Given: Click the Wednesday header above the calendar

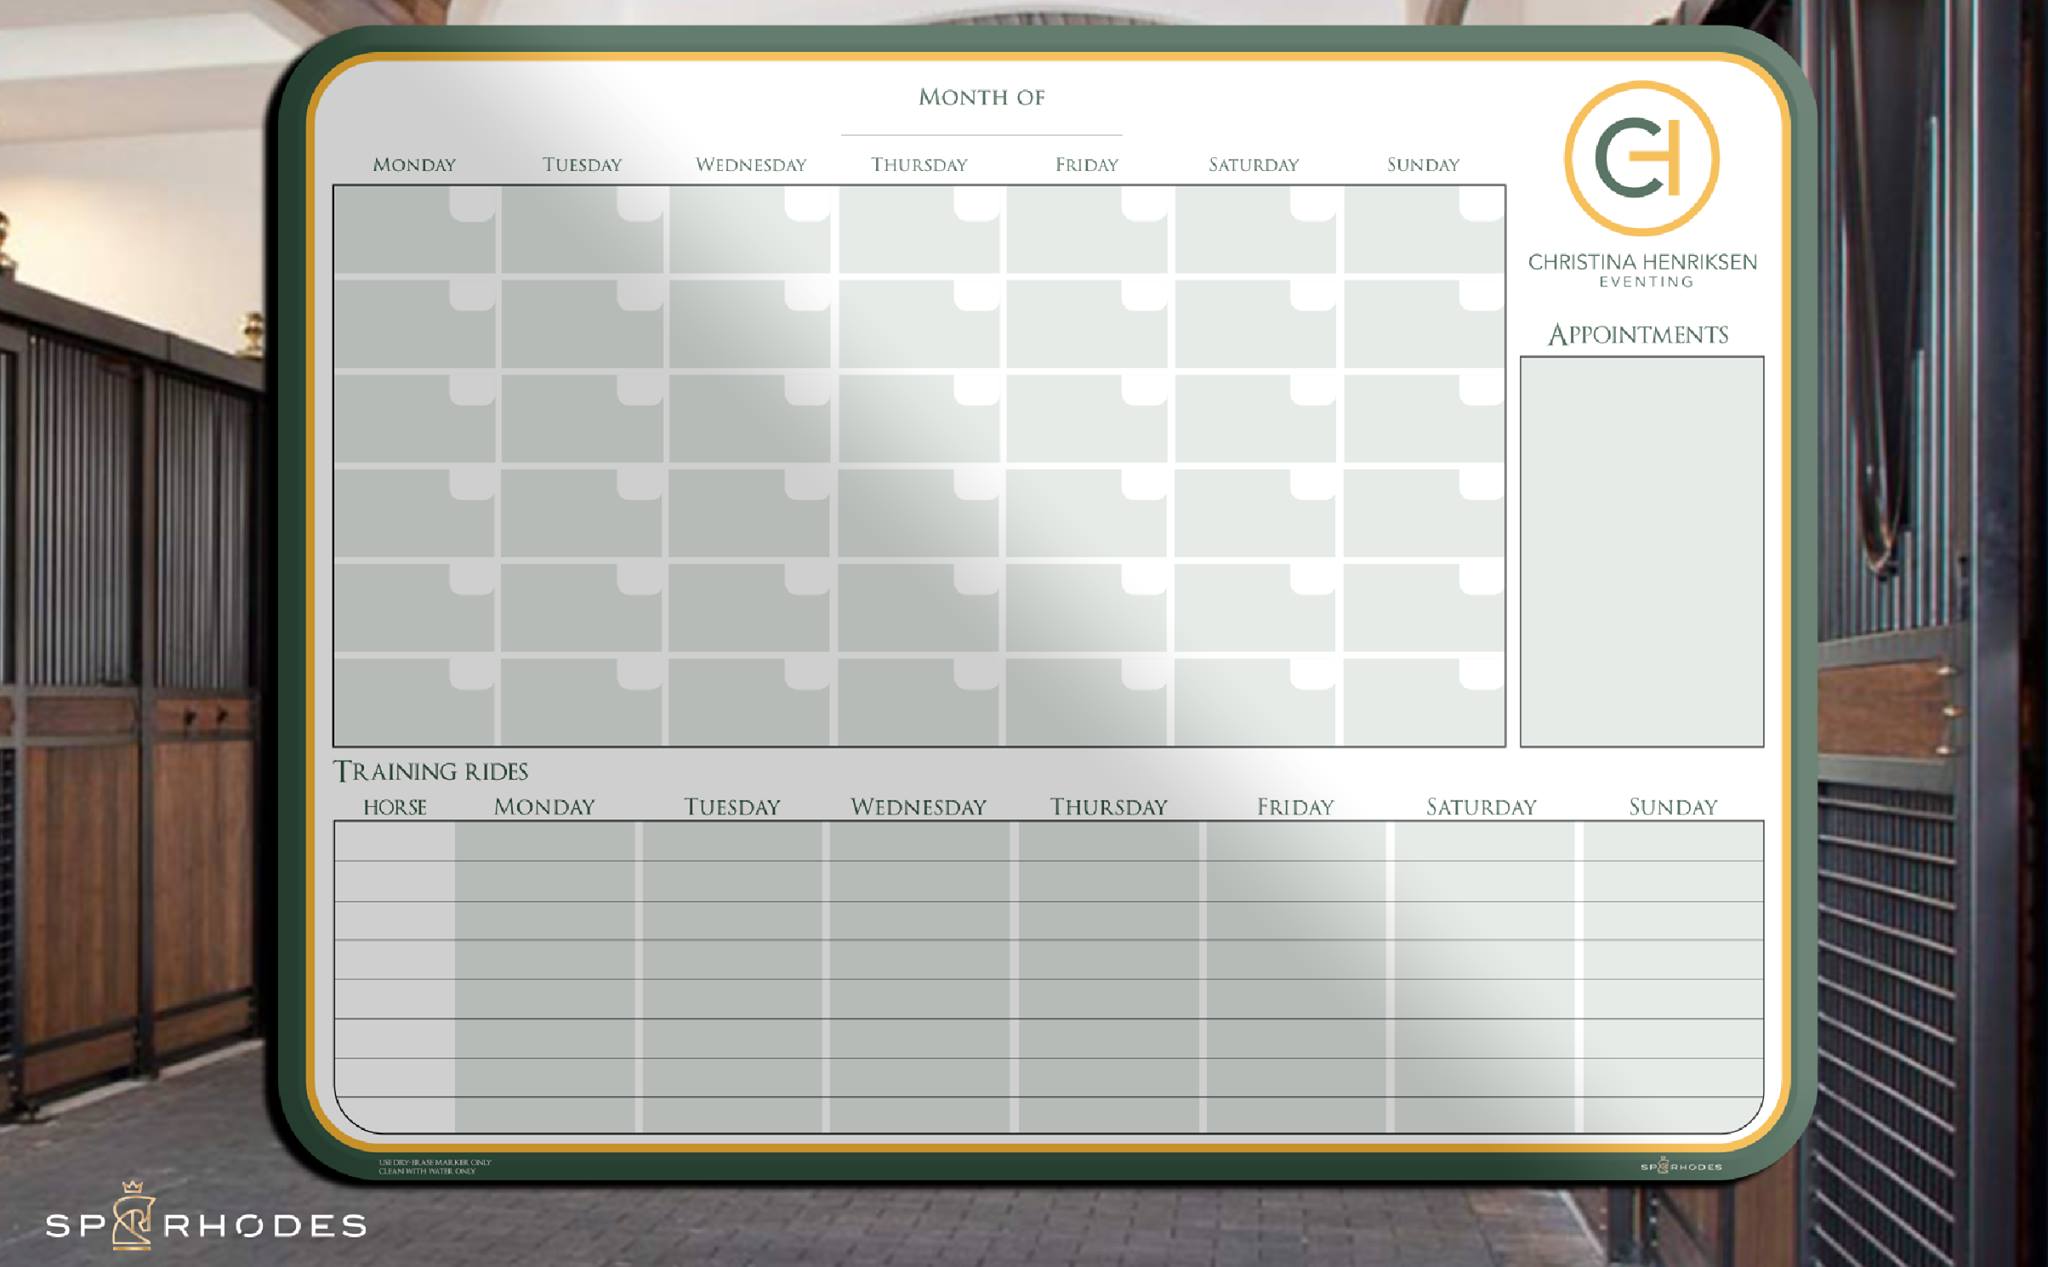Looking at the screenshot, I should pos(750,164).
